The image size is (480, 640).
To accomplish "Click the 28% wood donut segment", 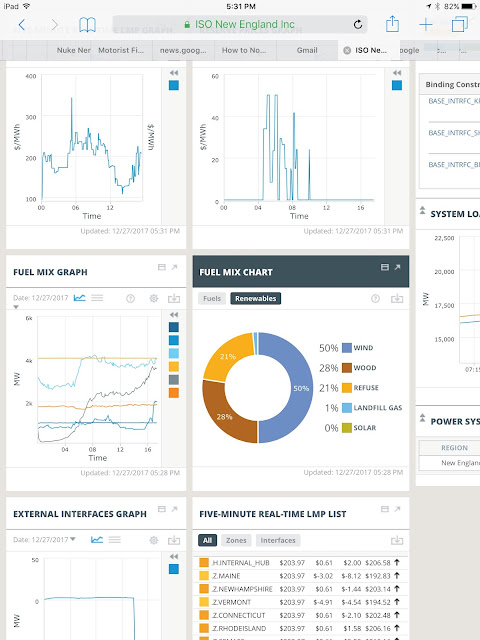I will coord(224,417).
